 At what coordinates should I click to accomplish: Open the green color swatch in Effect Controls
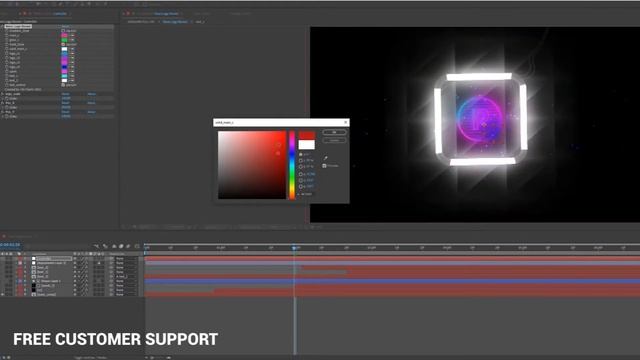(64, 40)
